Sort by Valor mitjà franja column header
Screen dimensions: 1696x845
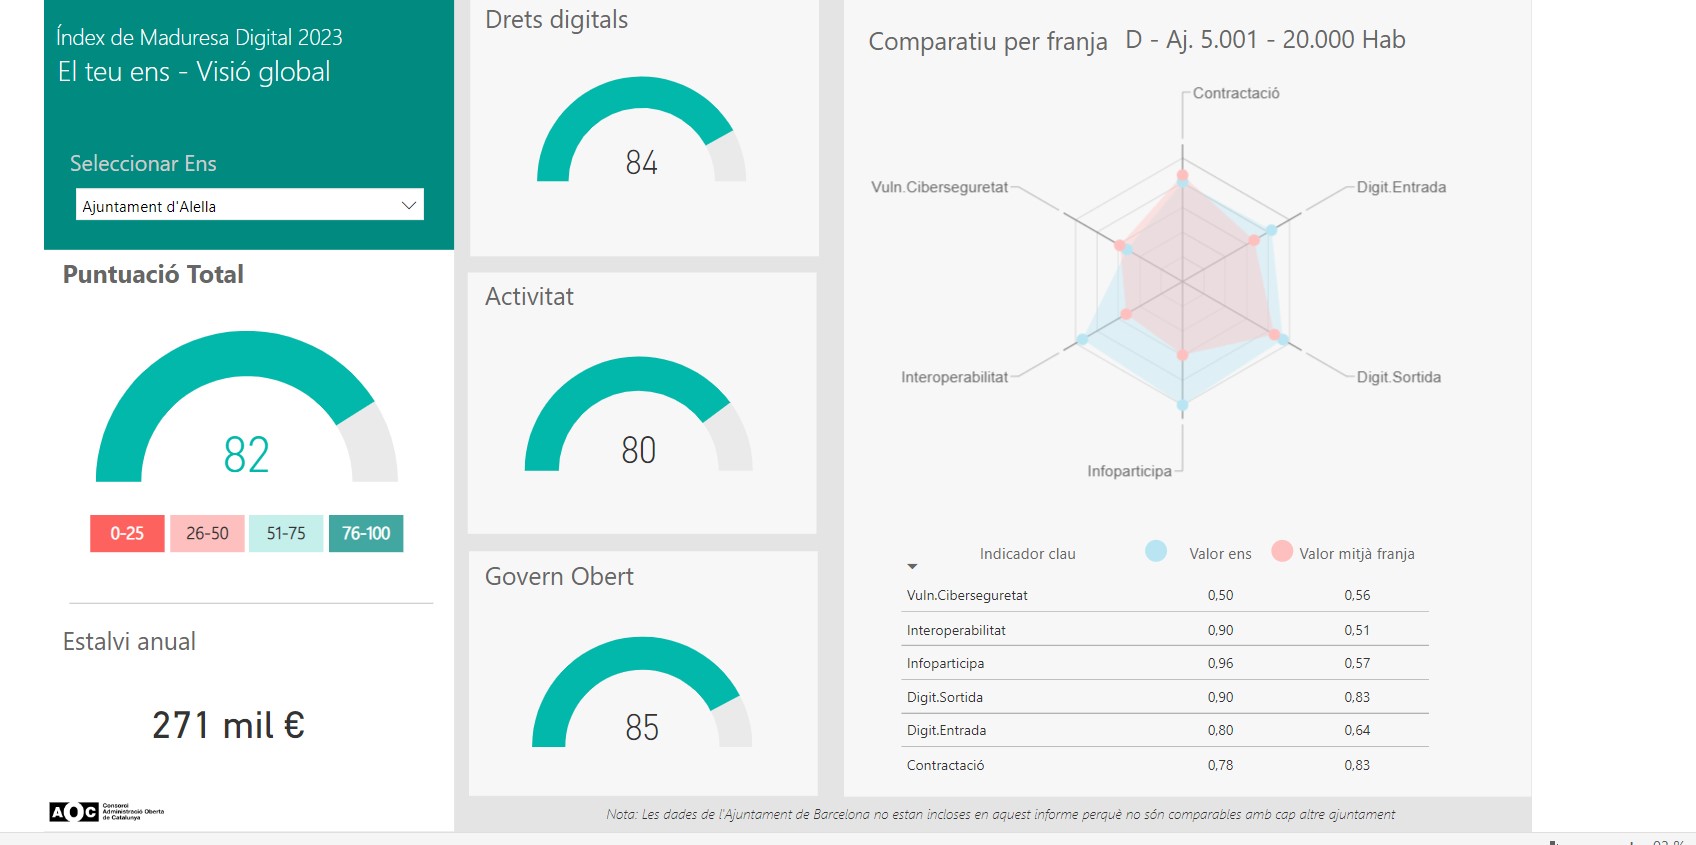click(x=1356, y=554)
